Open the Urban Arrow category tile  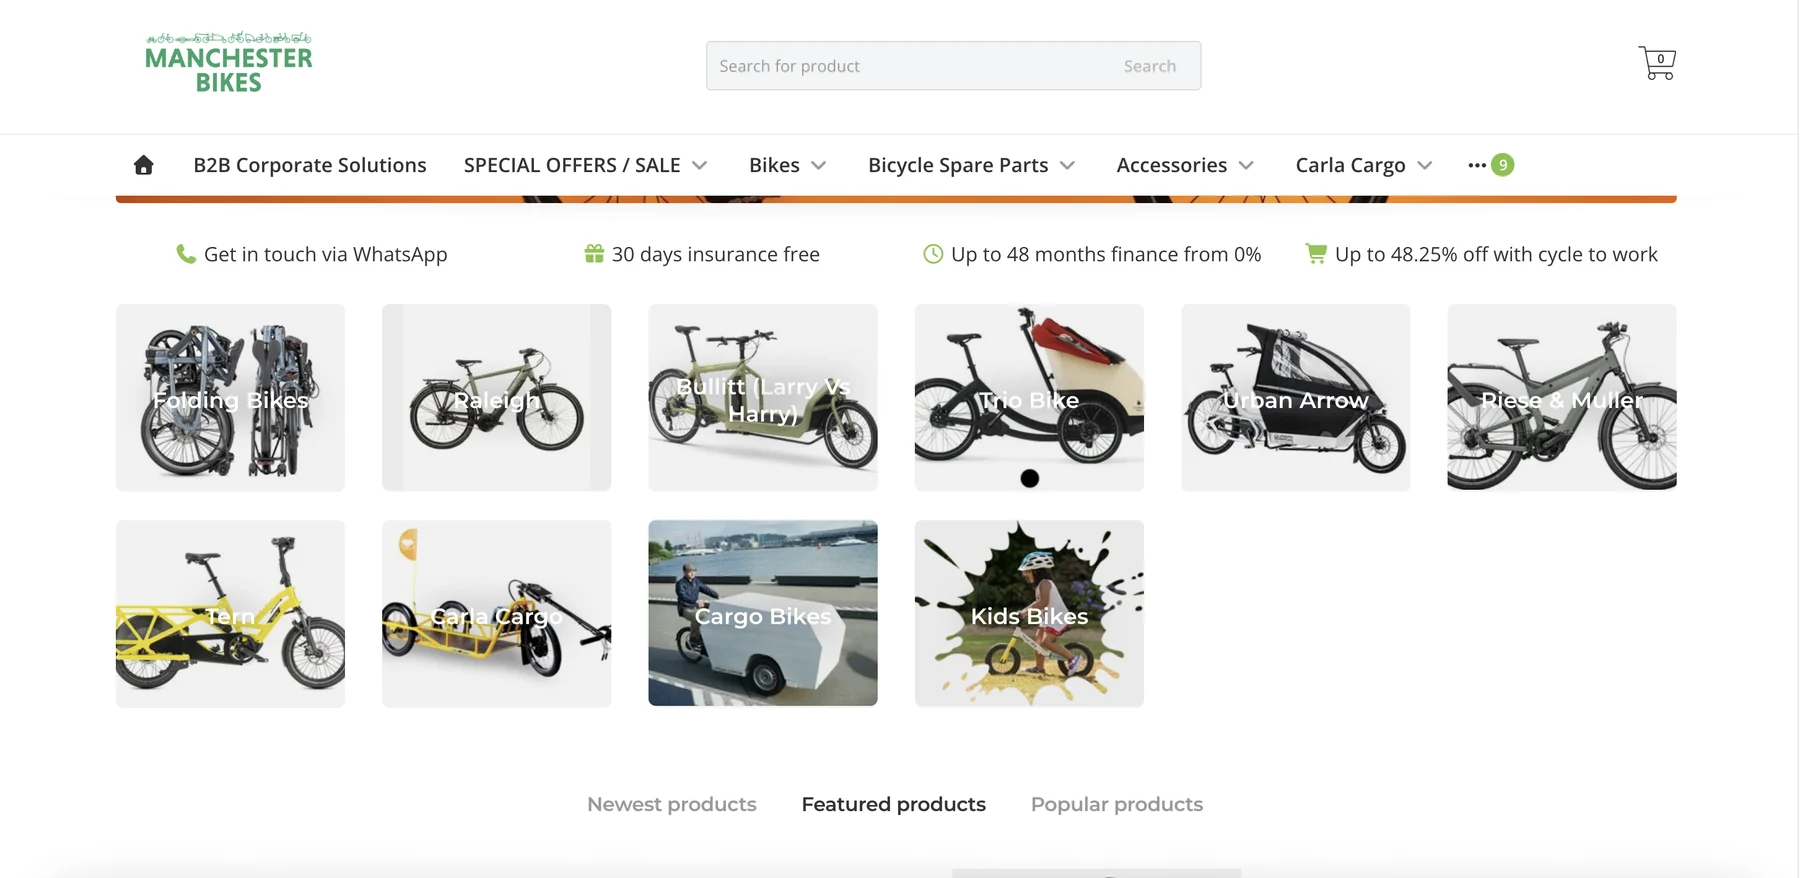click(1296, 398)
